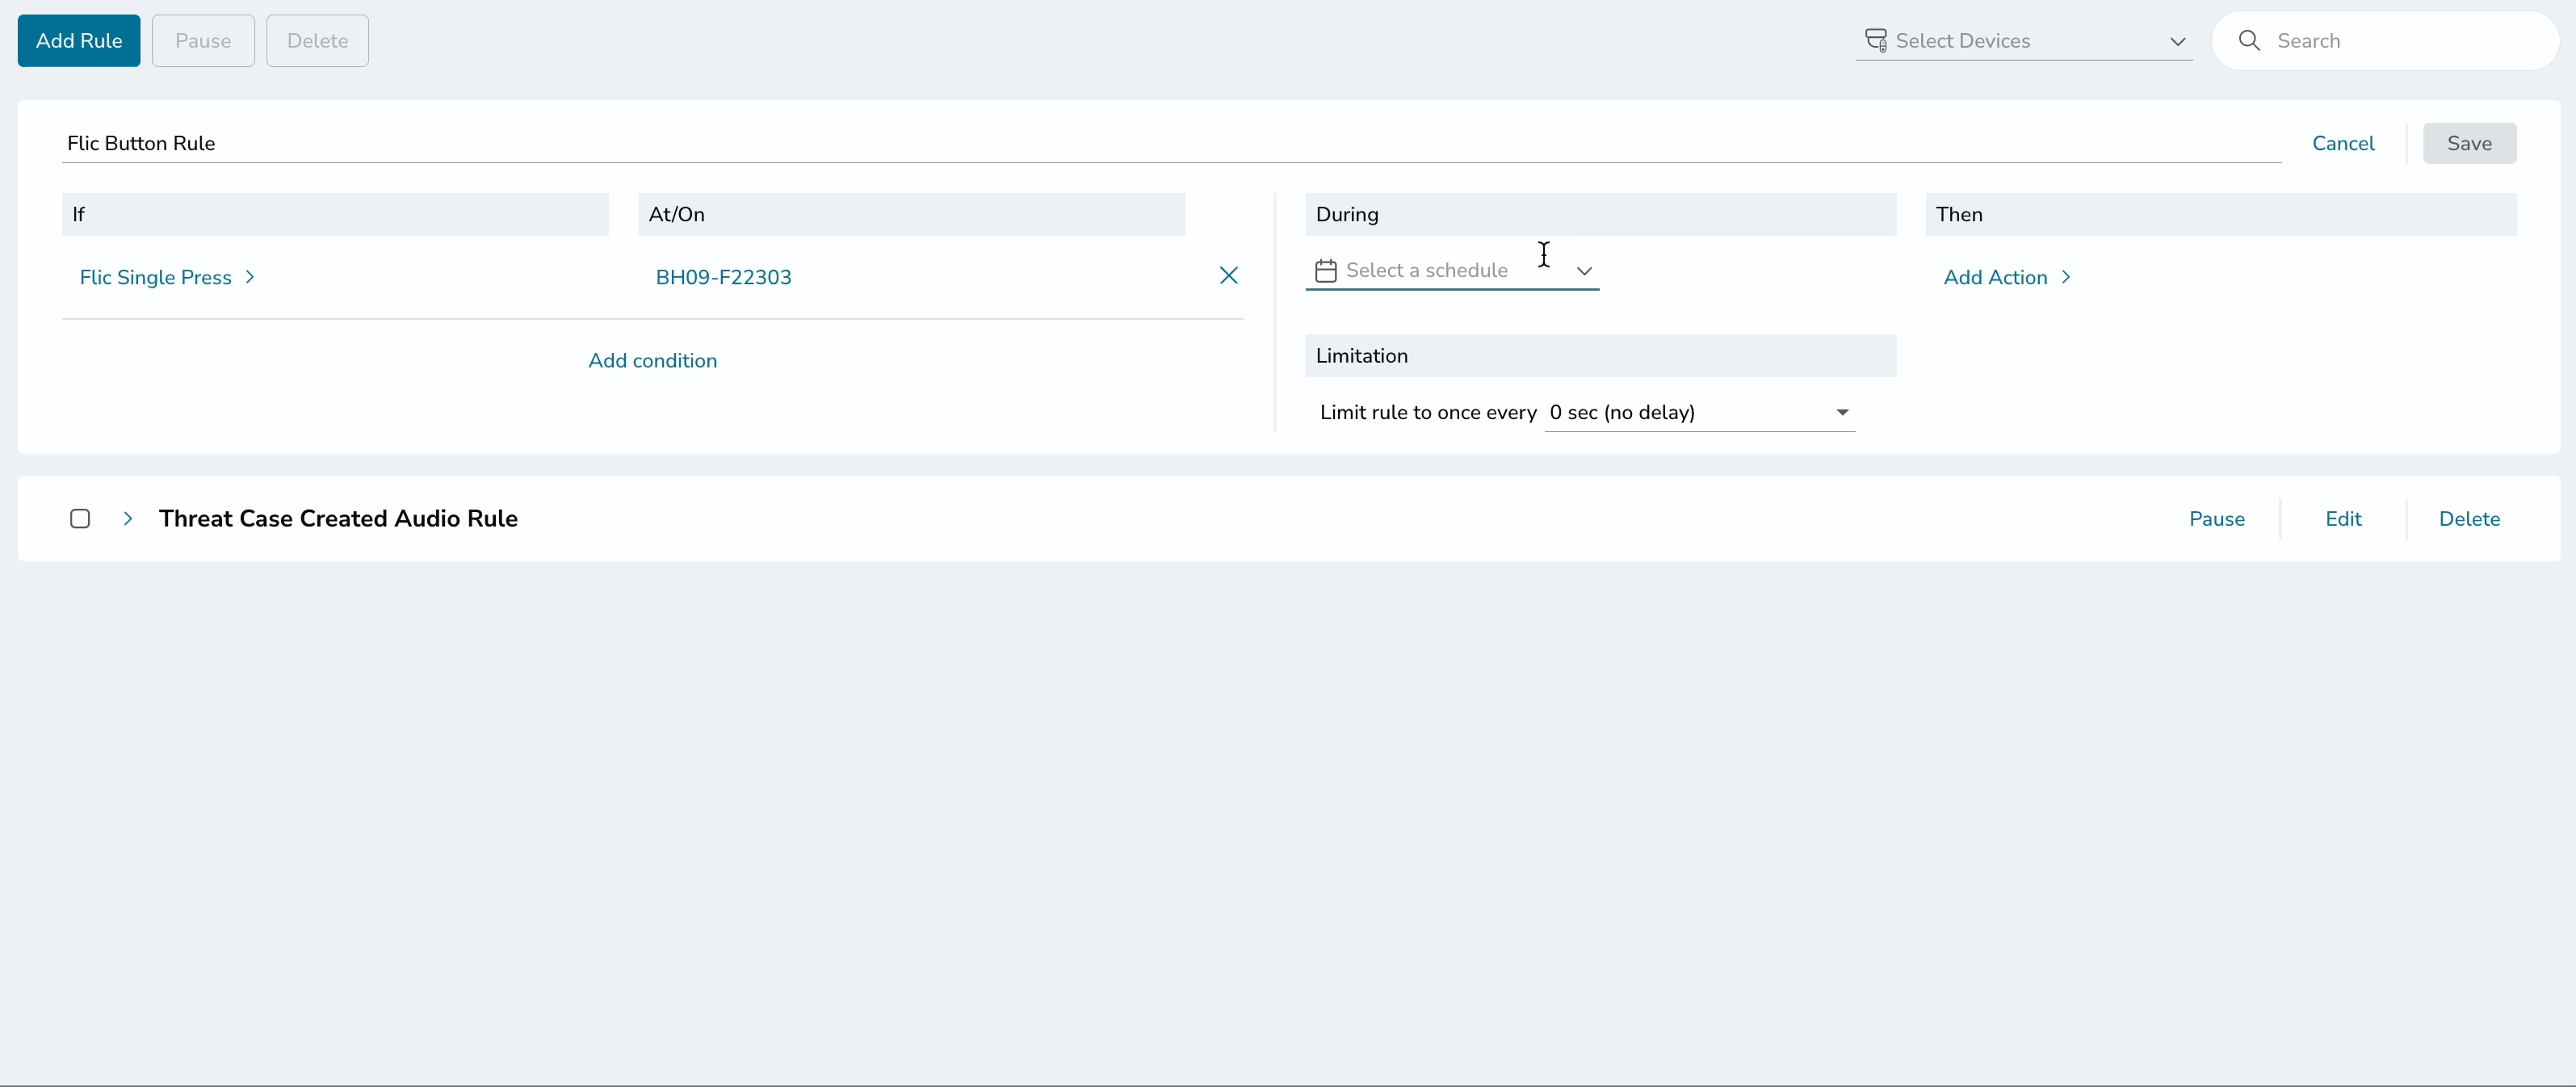Open the Limit rule delay dropdown
Screen dimensions: 2576x1087
coord(1699,412)
